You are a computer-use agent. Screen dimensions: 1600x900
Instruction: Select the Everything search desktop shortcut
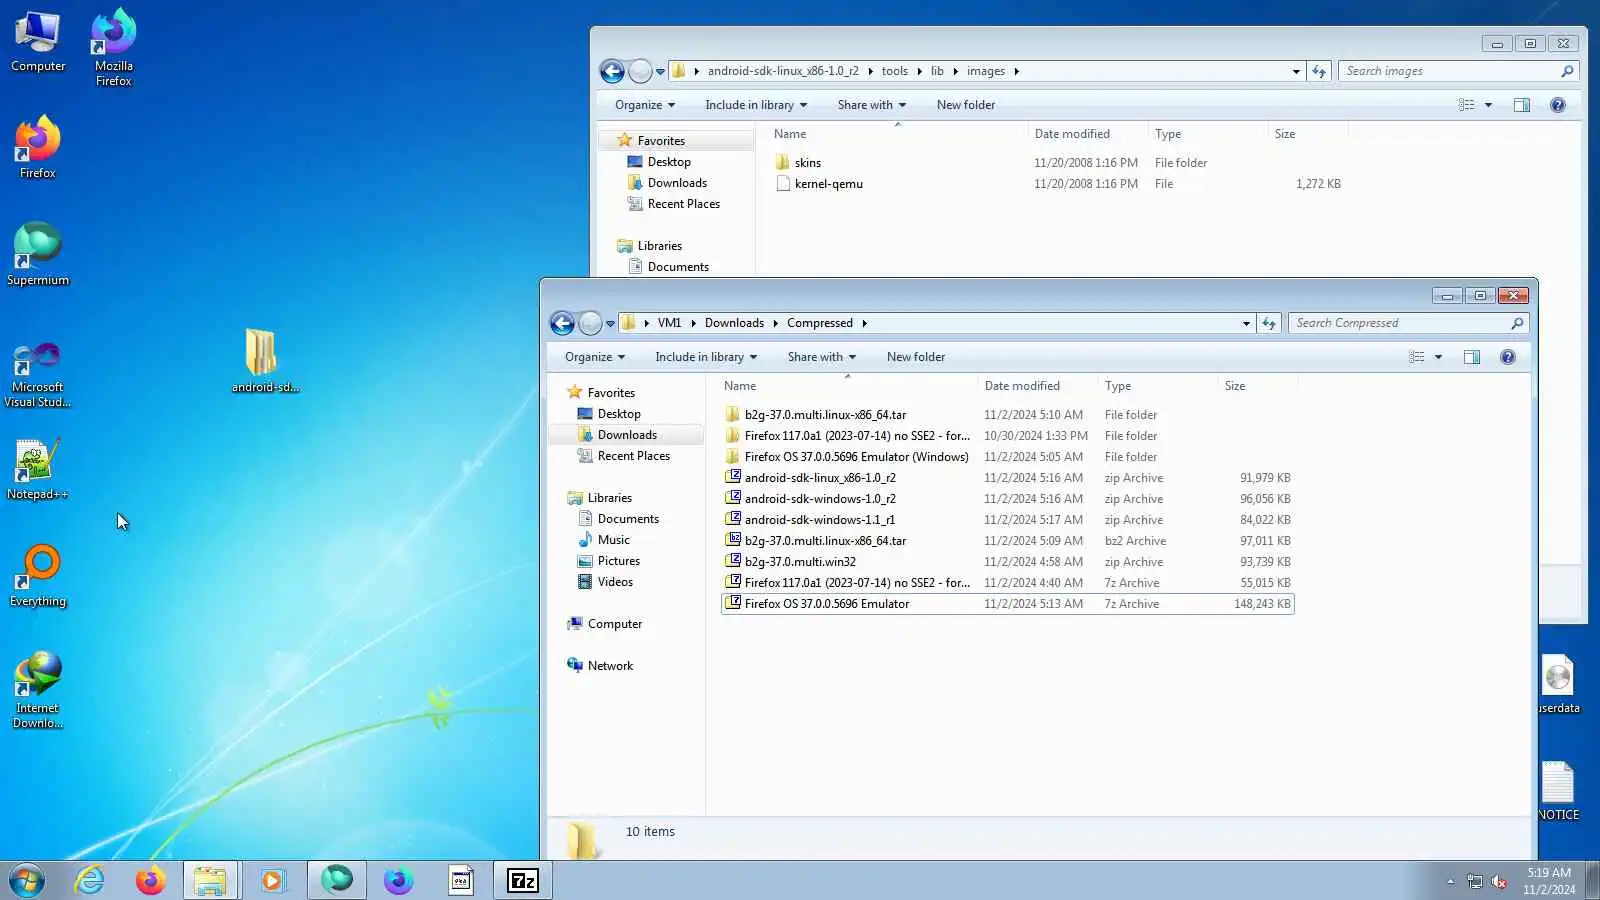(38, 576)
